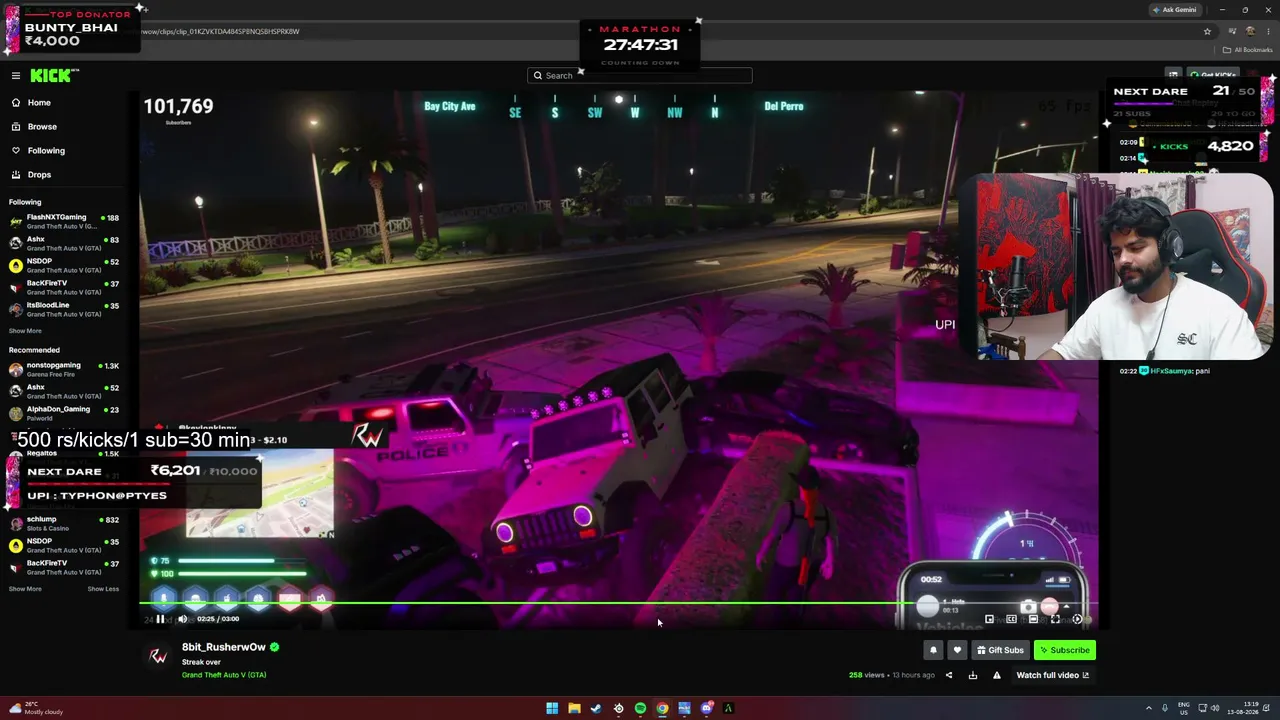
Task: Switch to Chrome in the taskbar
Action: tap(662, 708)
